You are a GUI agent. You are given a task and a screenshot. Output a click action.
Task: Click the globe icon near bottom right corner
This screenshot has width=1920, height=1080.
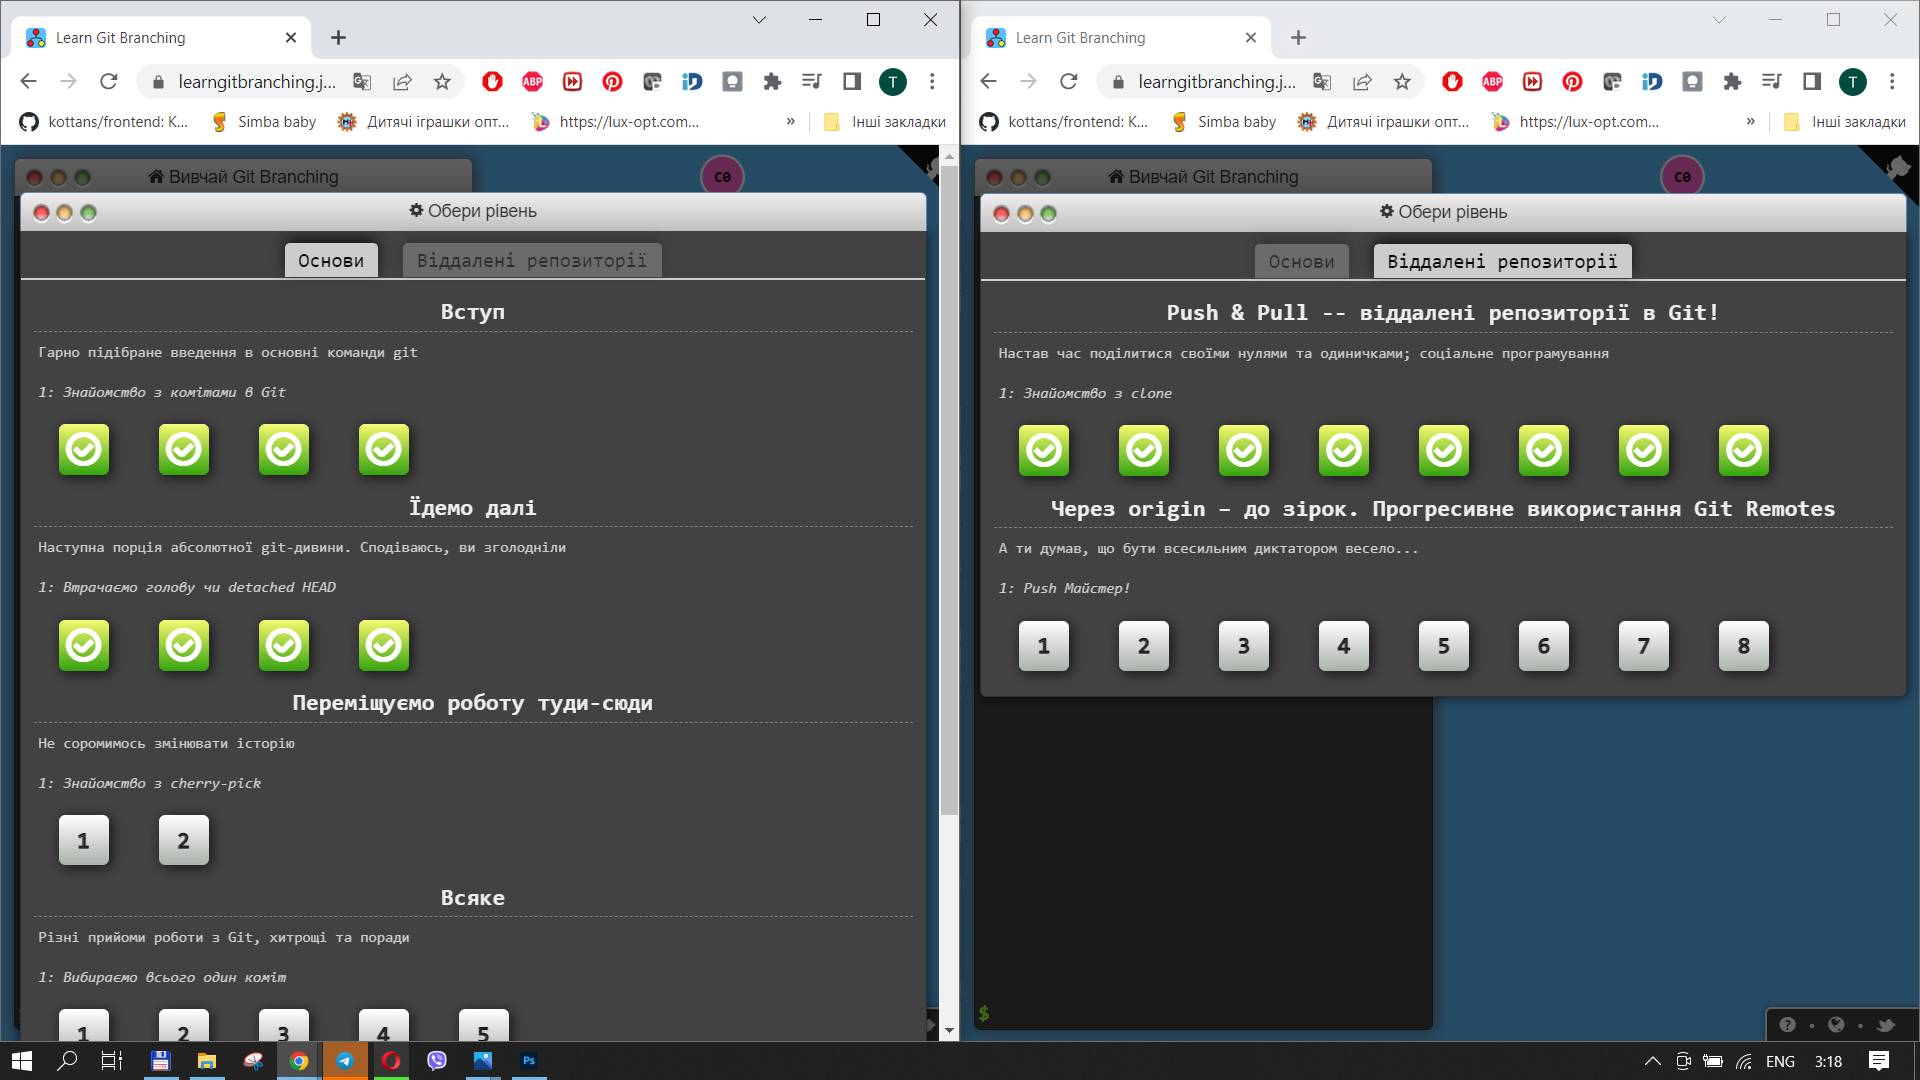pyautogui.click(x=1837, y=1024)
